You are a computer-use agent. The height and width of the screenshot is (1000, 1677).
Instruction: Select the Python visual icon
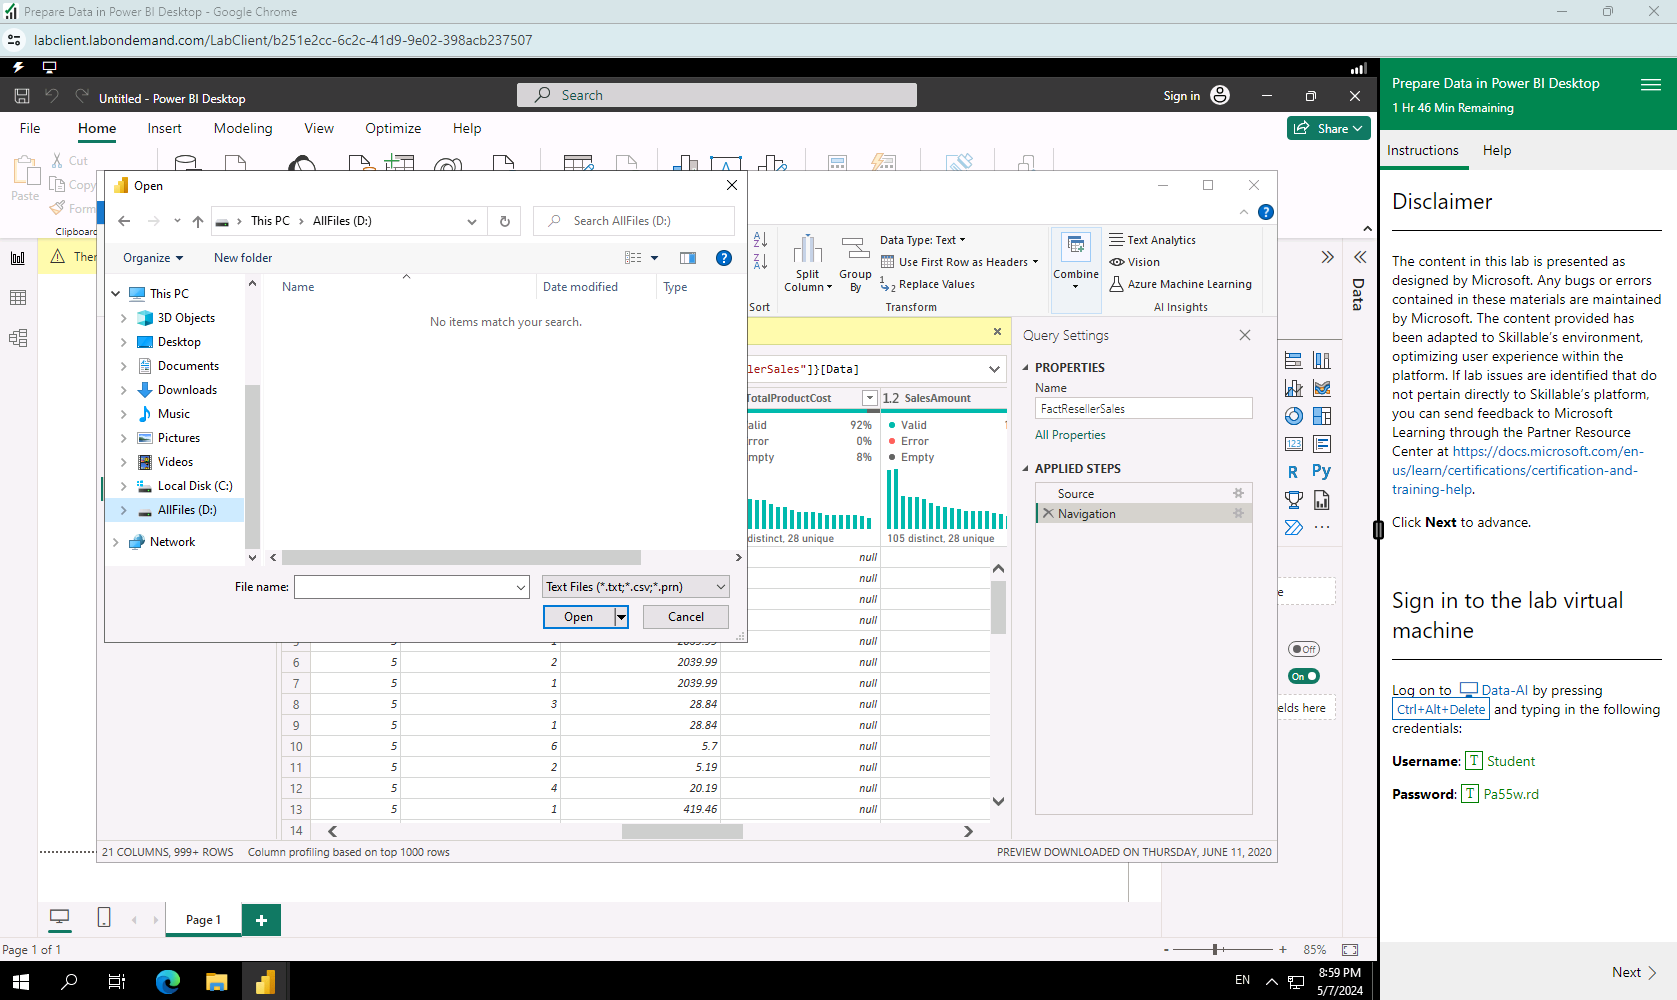[x=1321, y=471]
